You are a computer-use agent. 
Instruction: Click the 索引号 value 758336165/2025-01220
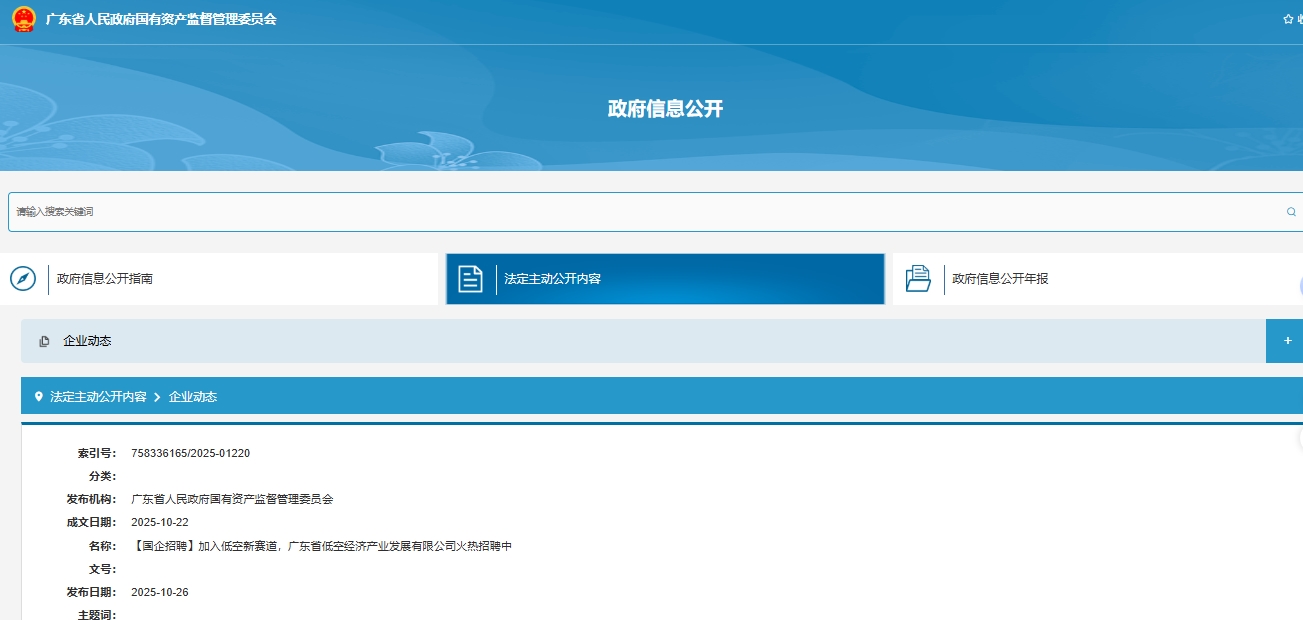(x=191, y=452)
